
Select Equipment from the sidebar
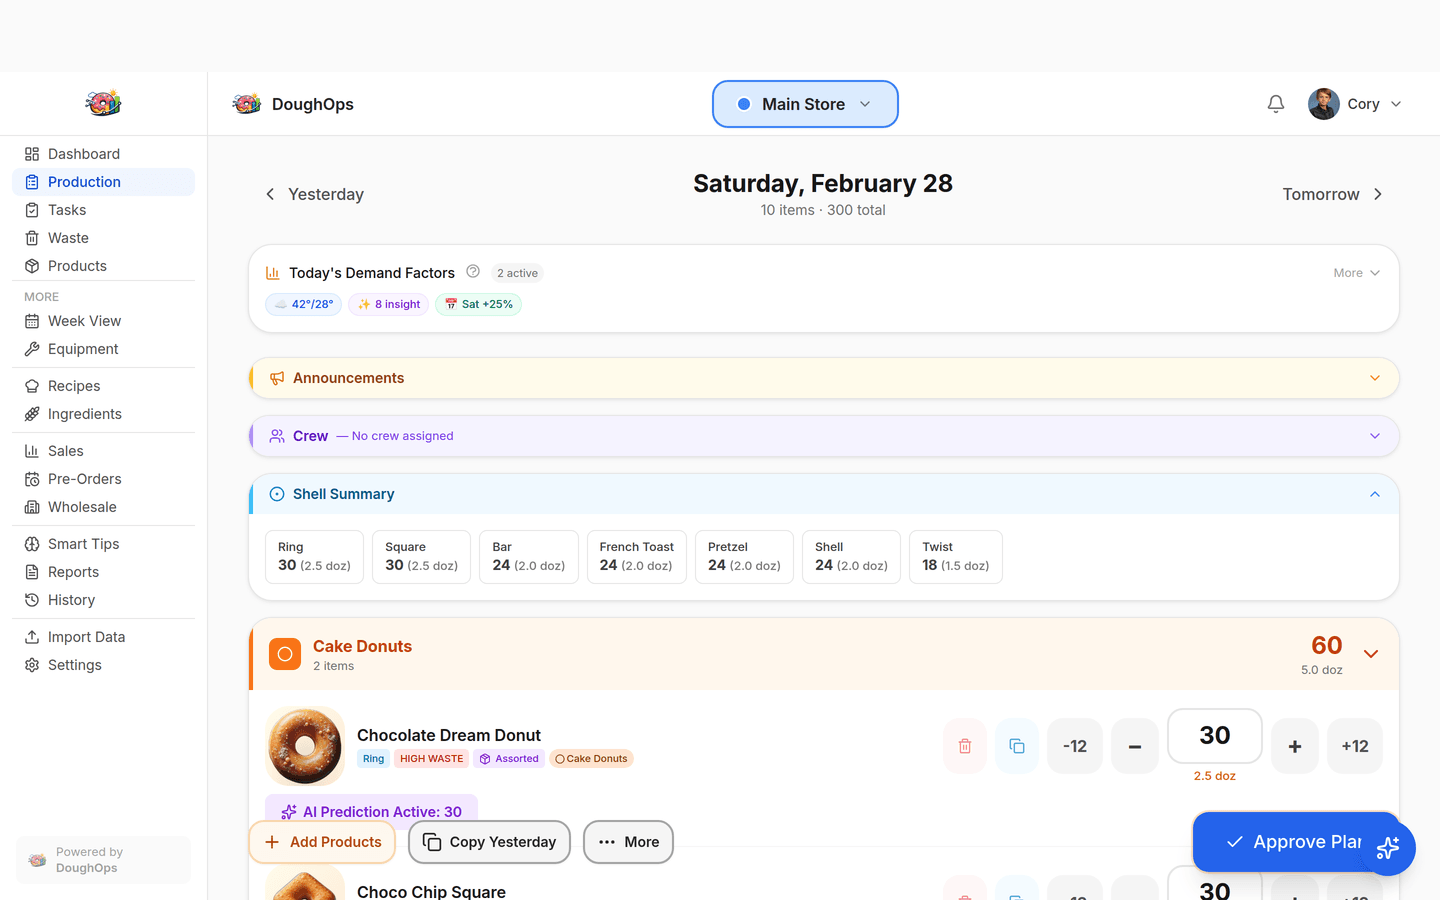(x=80, y=348)
